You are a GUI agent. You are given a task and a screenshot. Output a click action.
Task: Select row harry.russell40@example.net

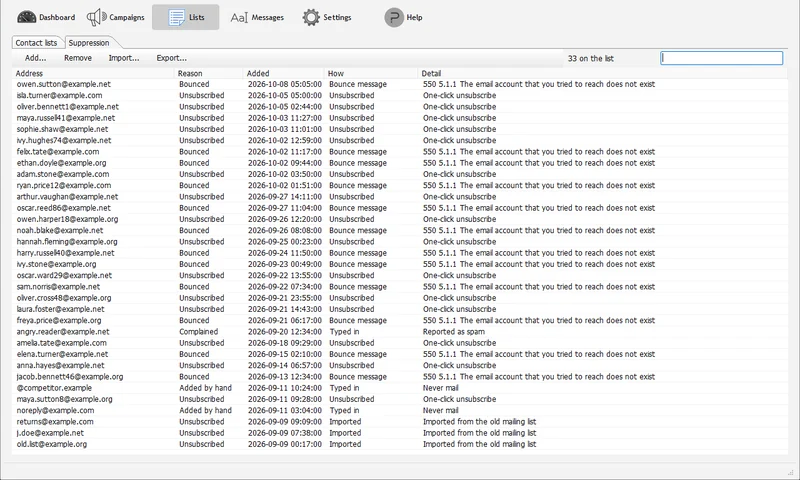tap(400, 252)
